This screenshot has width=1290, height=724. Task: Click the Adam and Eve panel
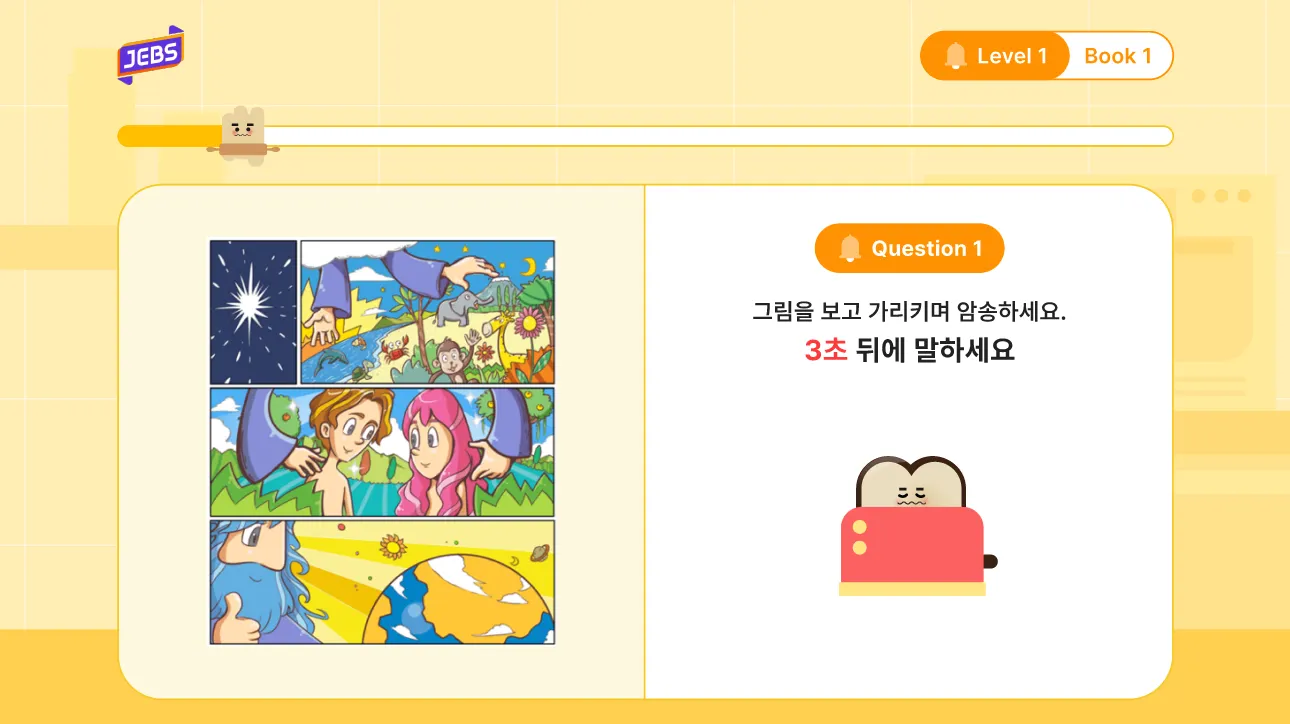point(382,452)
